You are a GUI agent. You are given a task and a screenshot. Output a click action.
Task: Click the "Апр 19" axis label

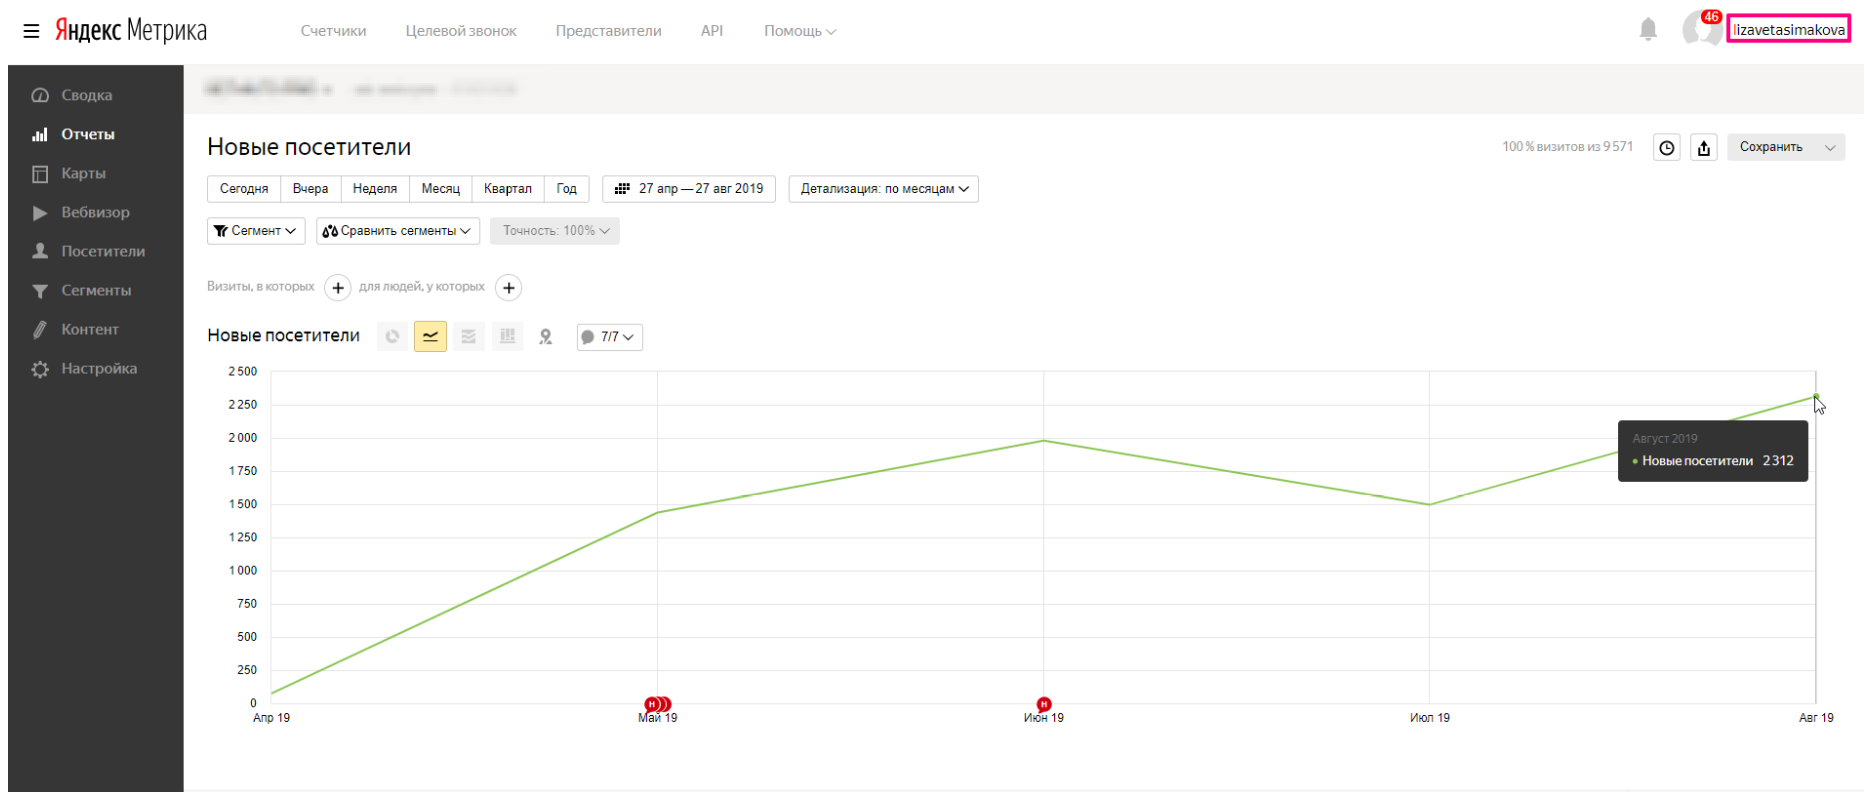[271, 718]
